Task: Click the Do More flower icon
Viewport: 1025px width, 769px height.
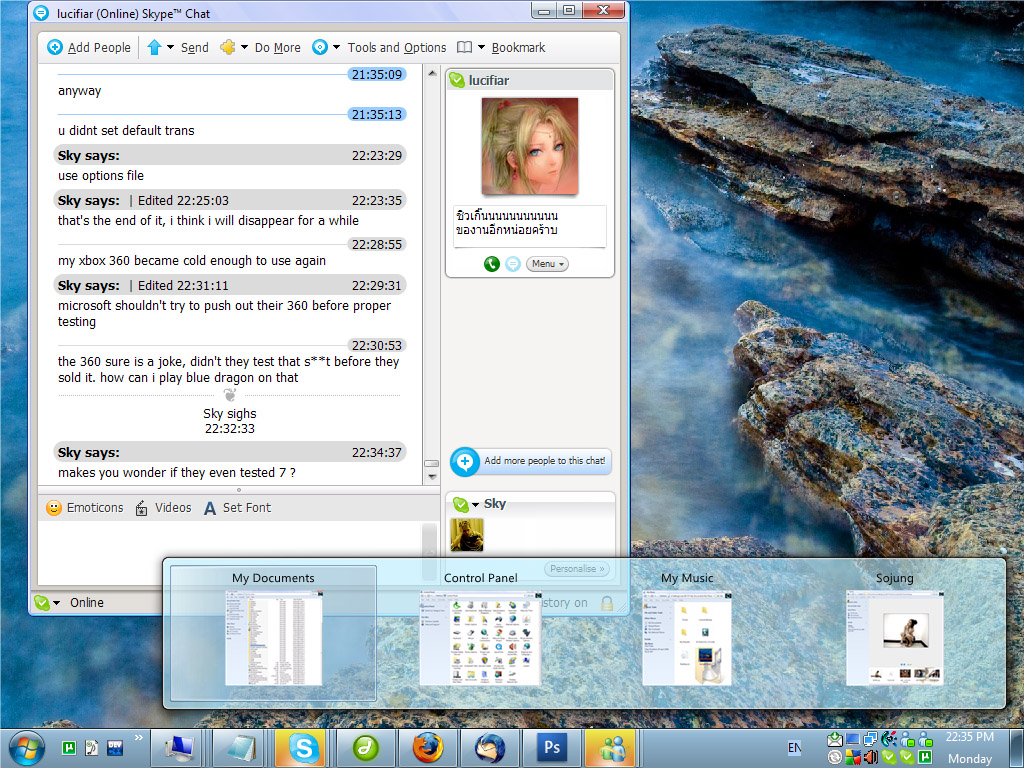Action: tap(227, 47)
